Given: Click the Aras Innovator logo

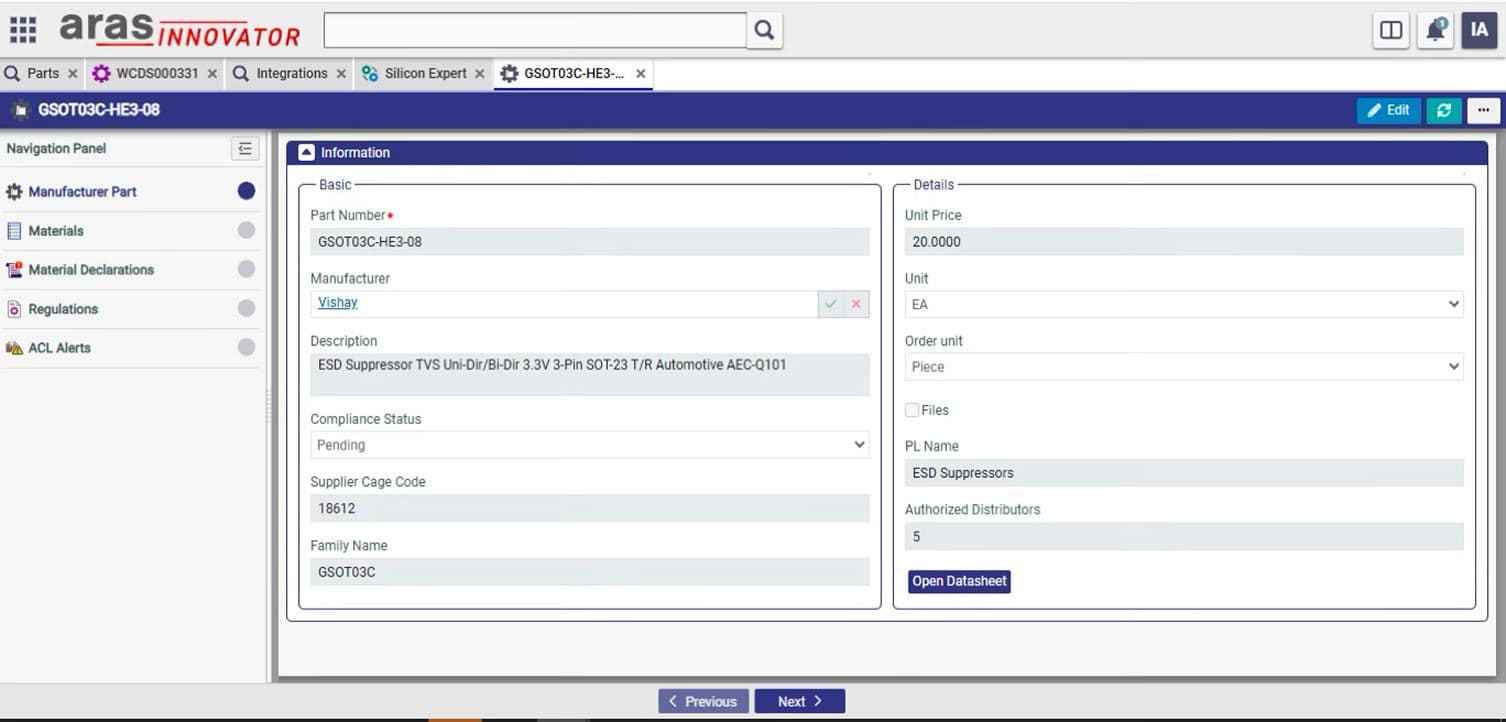Looking at the screenshot, I should coord(180,30).
